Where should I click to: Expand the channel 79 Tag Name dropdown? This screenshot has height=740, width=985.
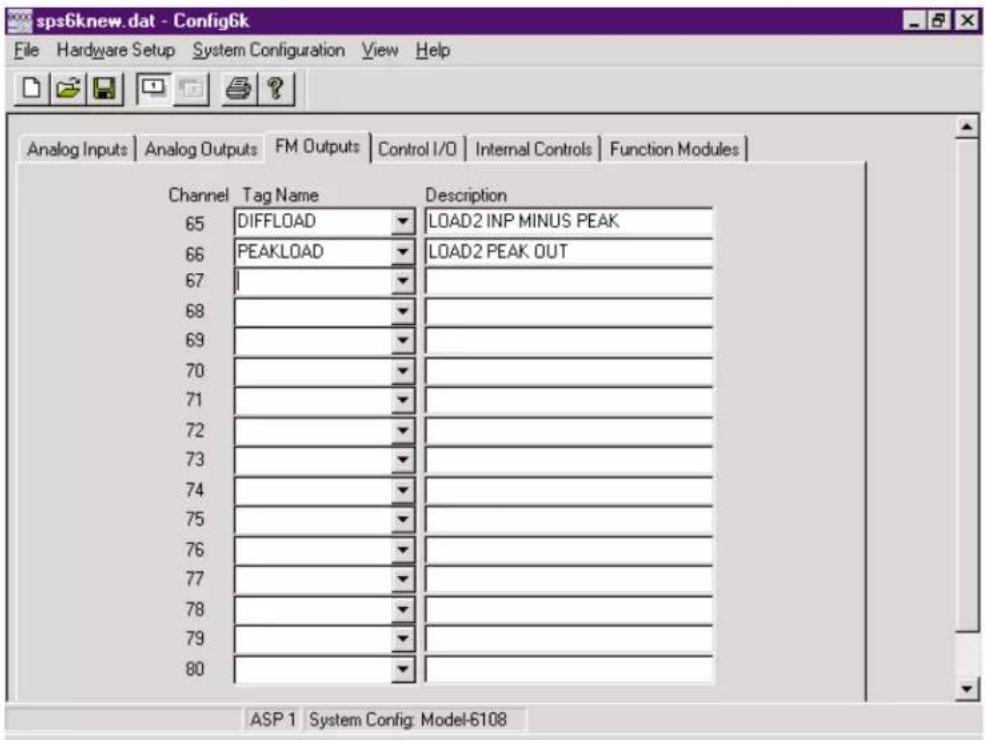point(403,639)
